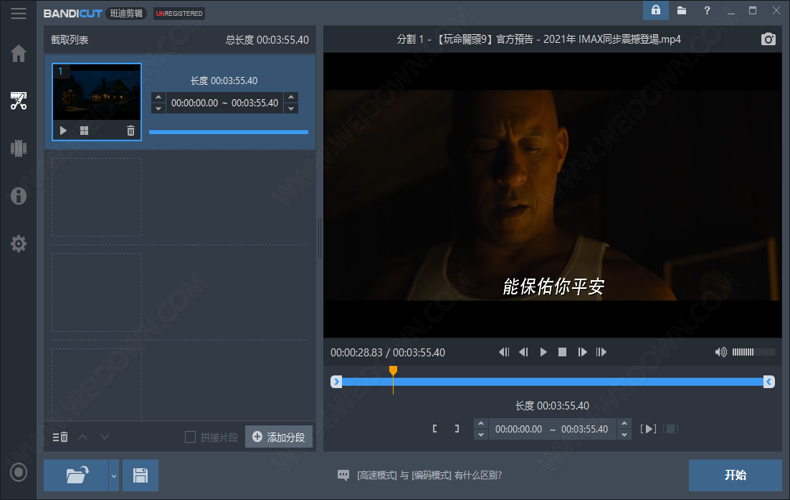This screenshot has width=790, height=500.
Task: Adjust the volume level slider
Action: (753, 352)
